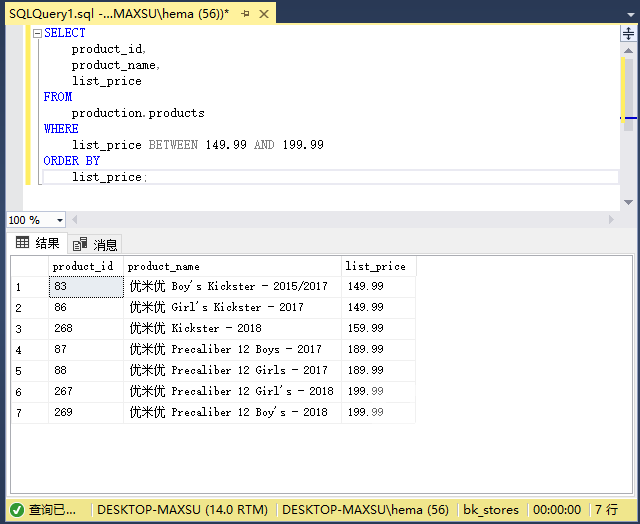640x524 pixels.
Task: Click the 00:00:00 elapsed time status
Action: [557, 510]
